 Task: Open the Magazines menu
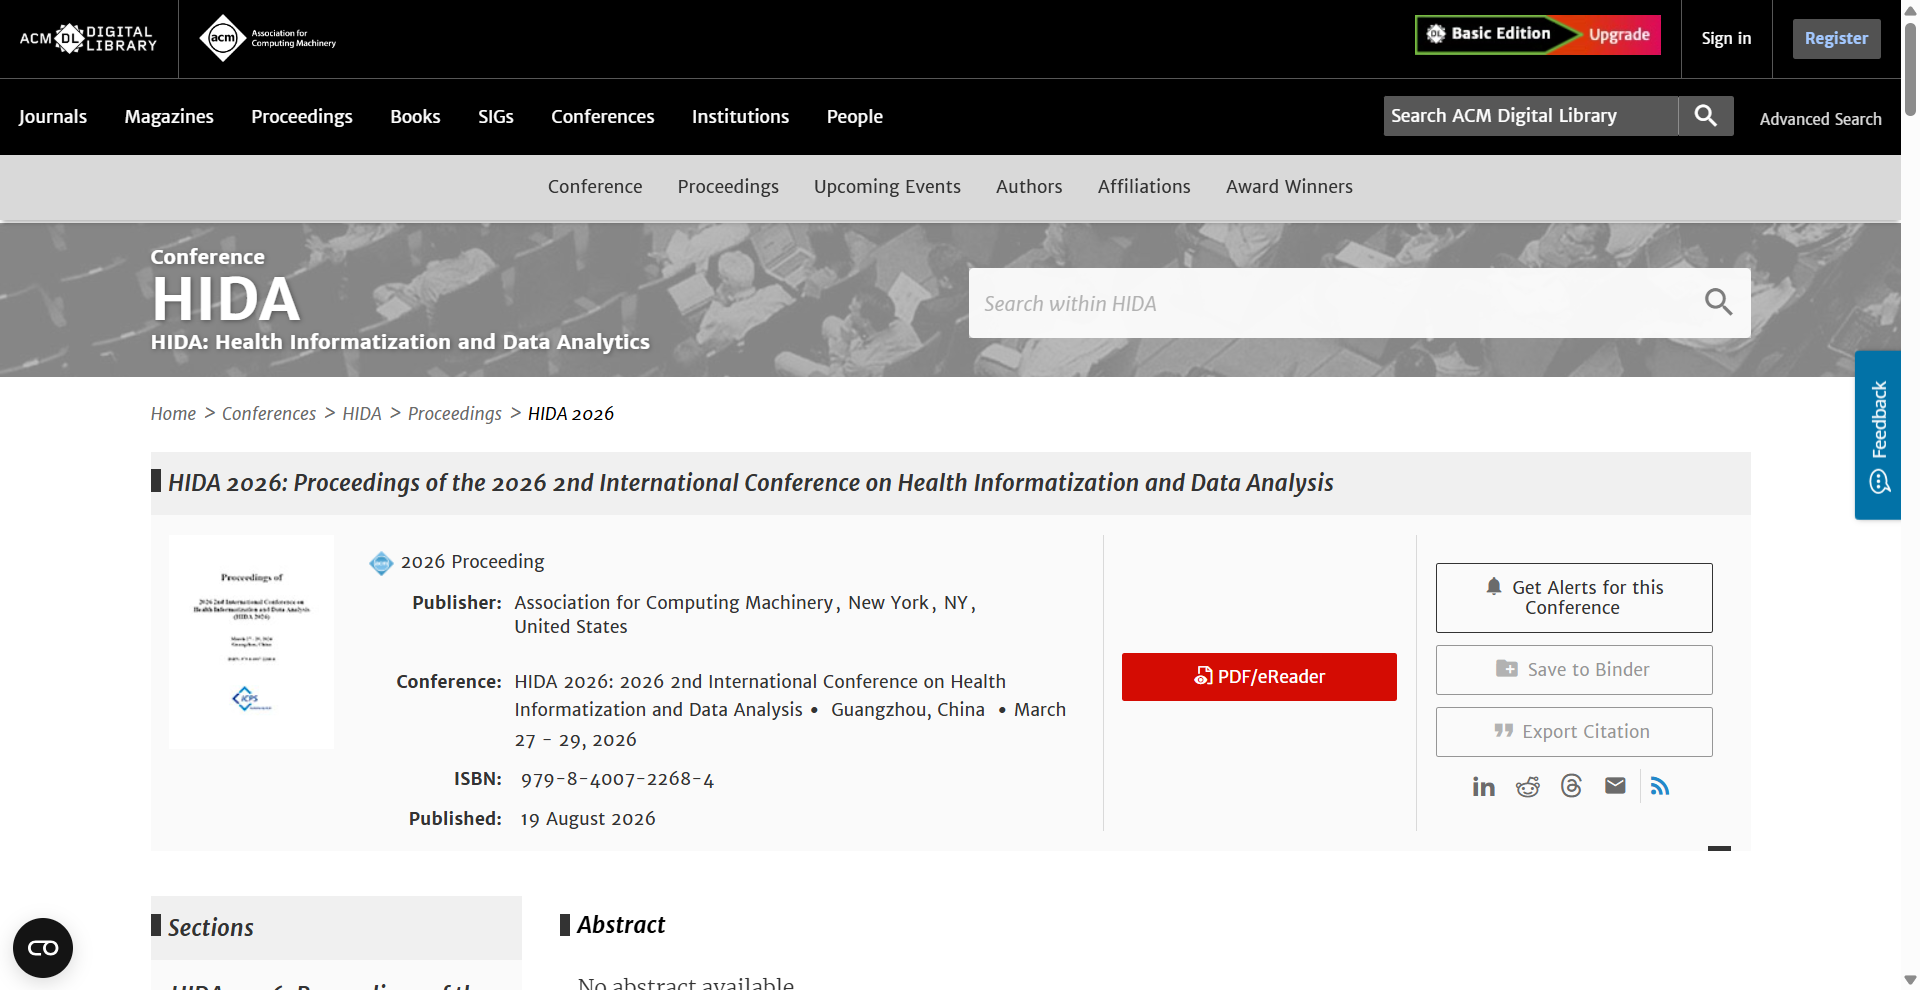pos(169,117)
